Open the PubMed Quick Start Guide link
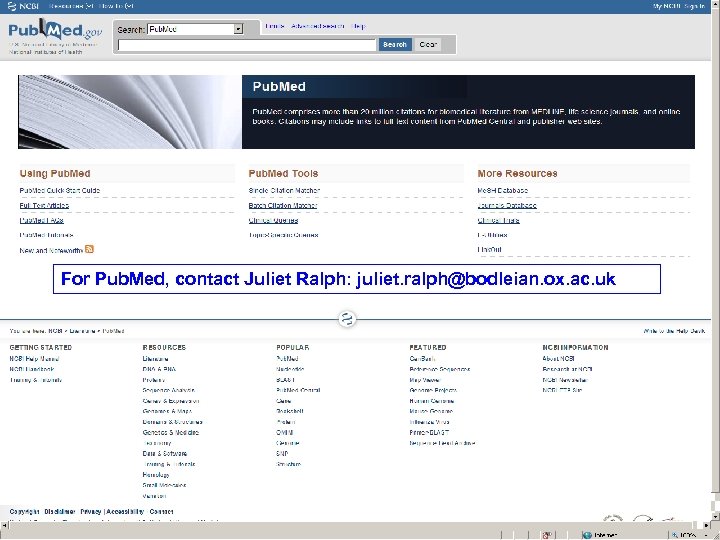720x540 pixels. [60, 190]
